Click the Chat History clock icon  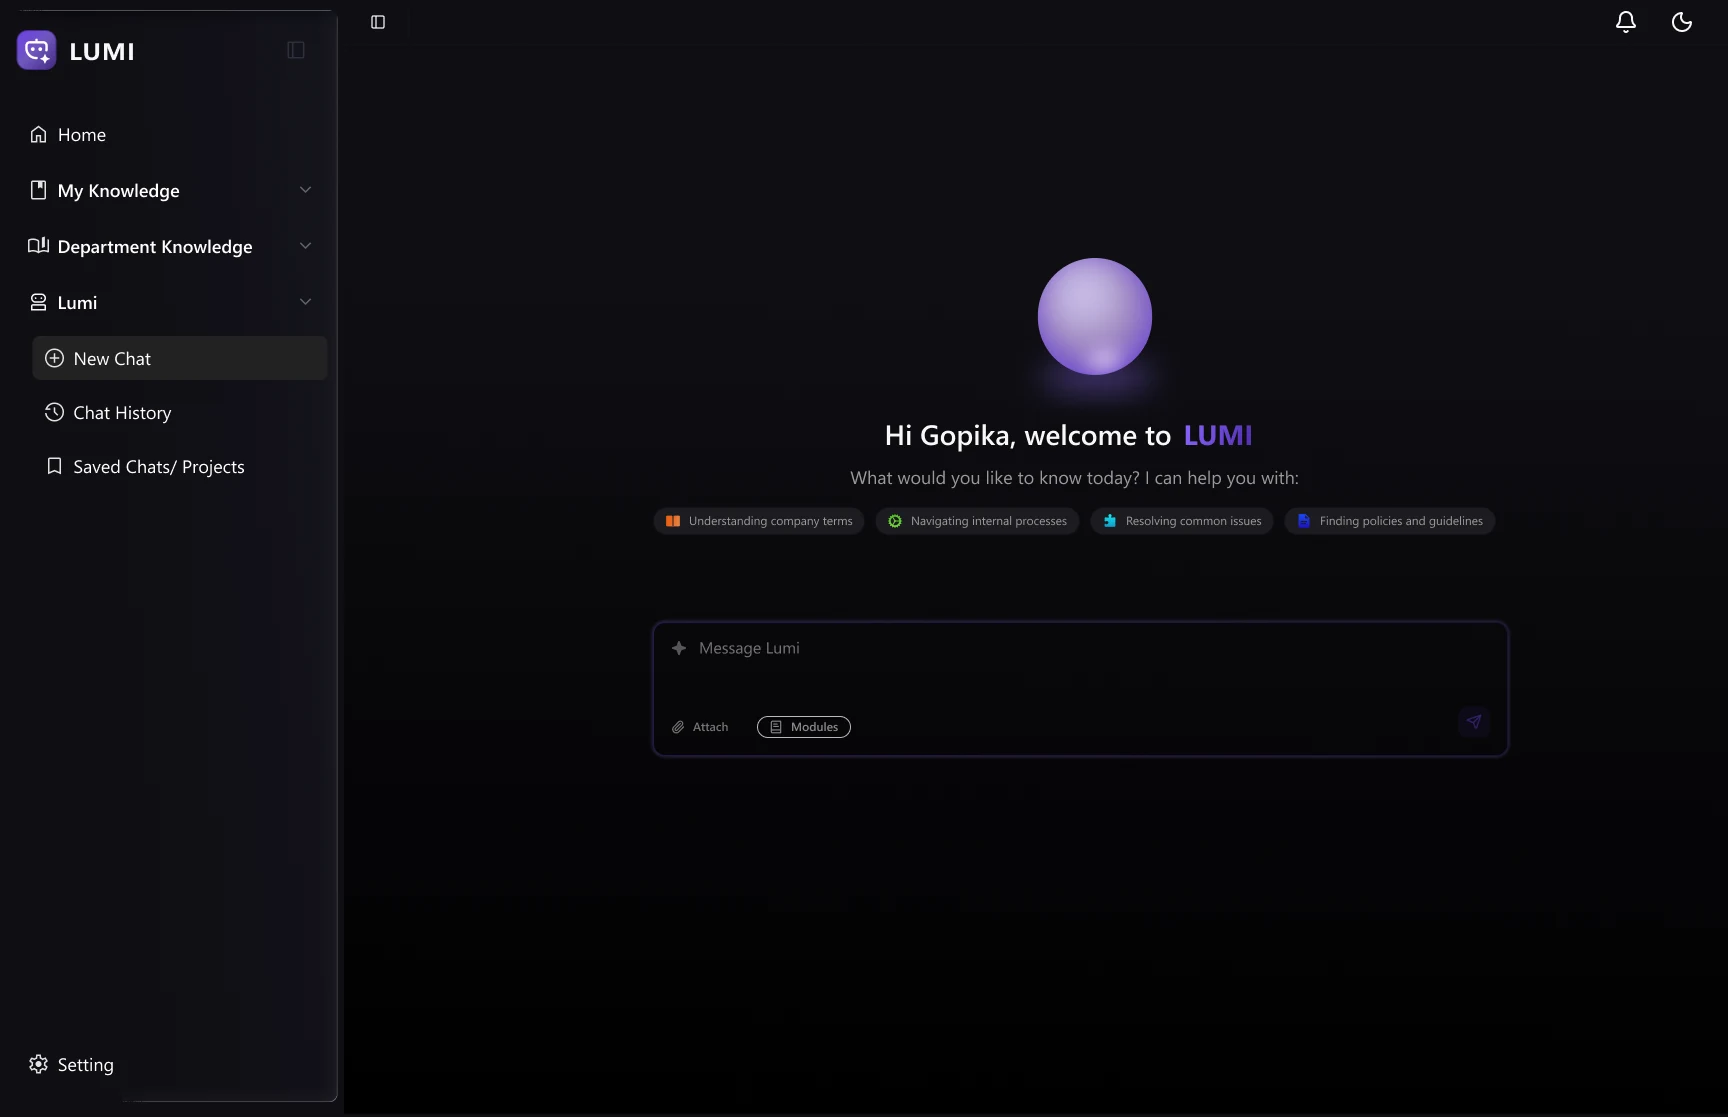tap(55, 412)
